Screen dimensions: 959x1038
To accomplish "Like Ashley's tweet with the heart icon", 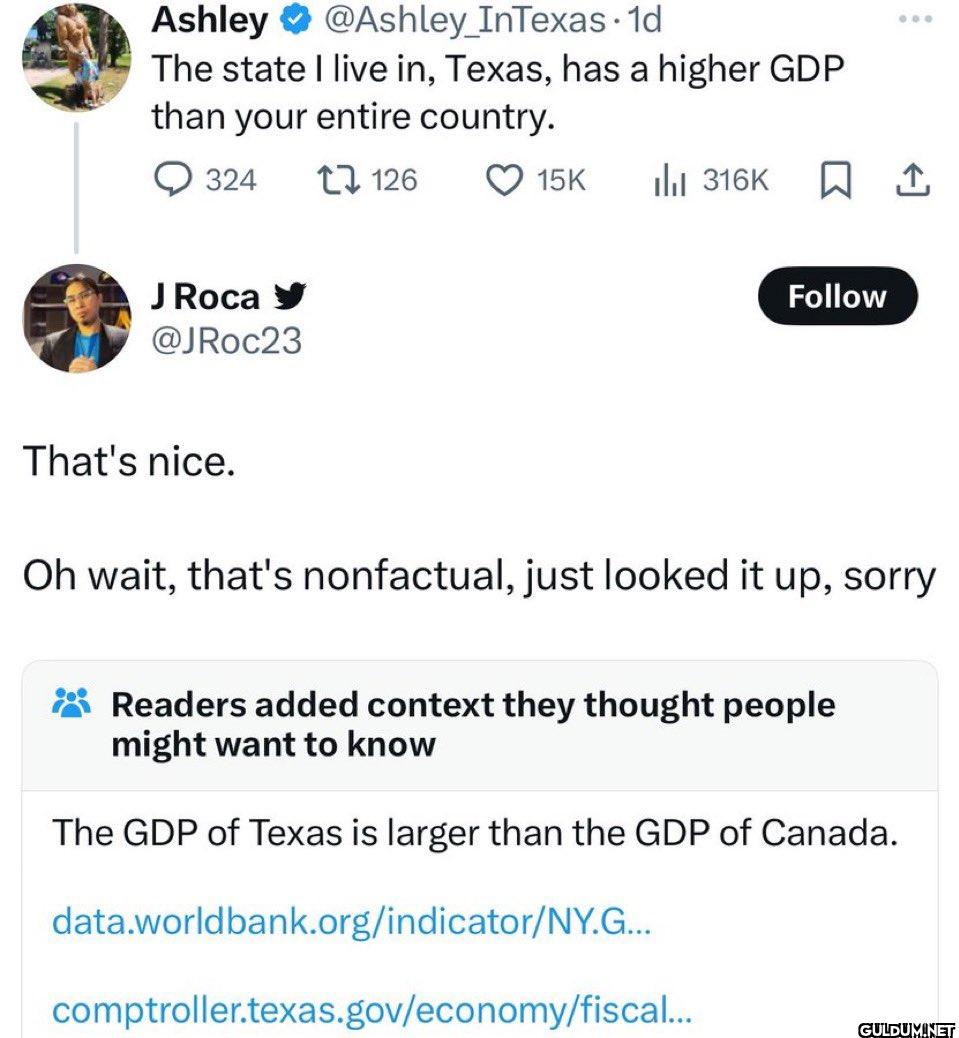I will pos(504,180).
